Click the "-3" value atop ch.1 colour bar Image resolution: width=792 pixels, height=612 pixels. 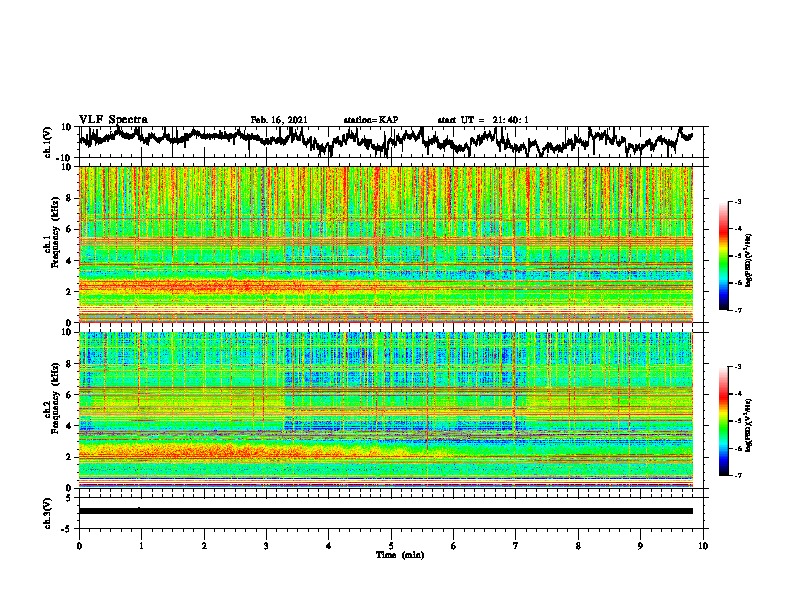point(737,201)
